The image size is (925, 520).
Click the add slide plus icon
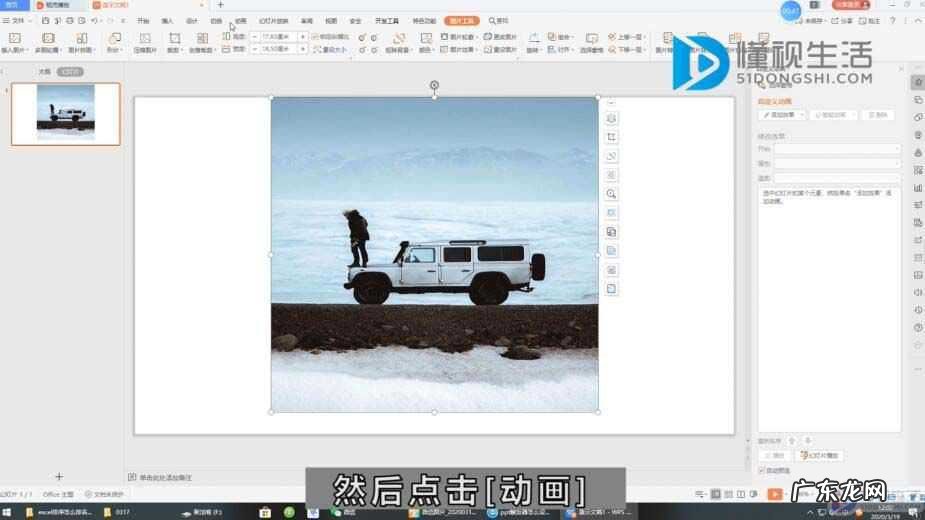pos(59,476)
